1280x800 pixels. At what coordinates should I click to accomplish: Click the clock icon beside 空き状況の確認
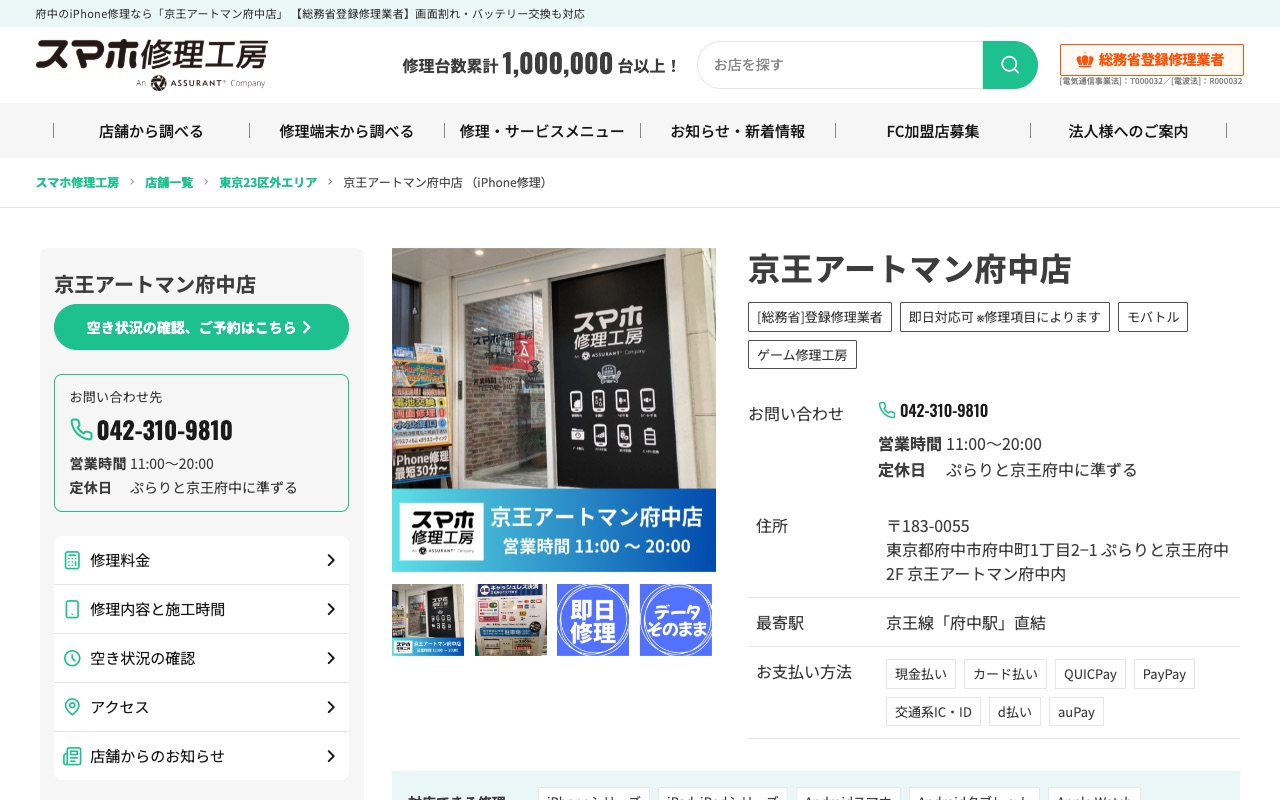coord(72,658)
